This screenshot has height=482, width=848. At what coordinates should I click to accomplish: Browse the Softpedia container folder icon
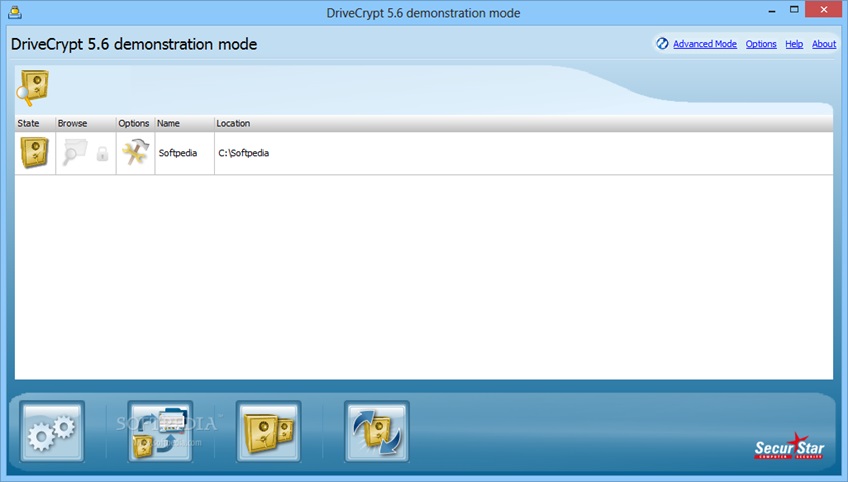point(75,153)
